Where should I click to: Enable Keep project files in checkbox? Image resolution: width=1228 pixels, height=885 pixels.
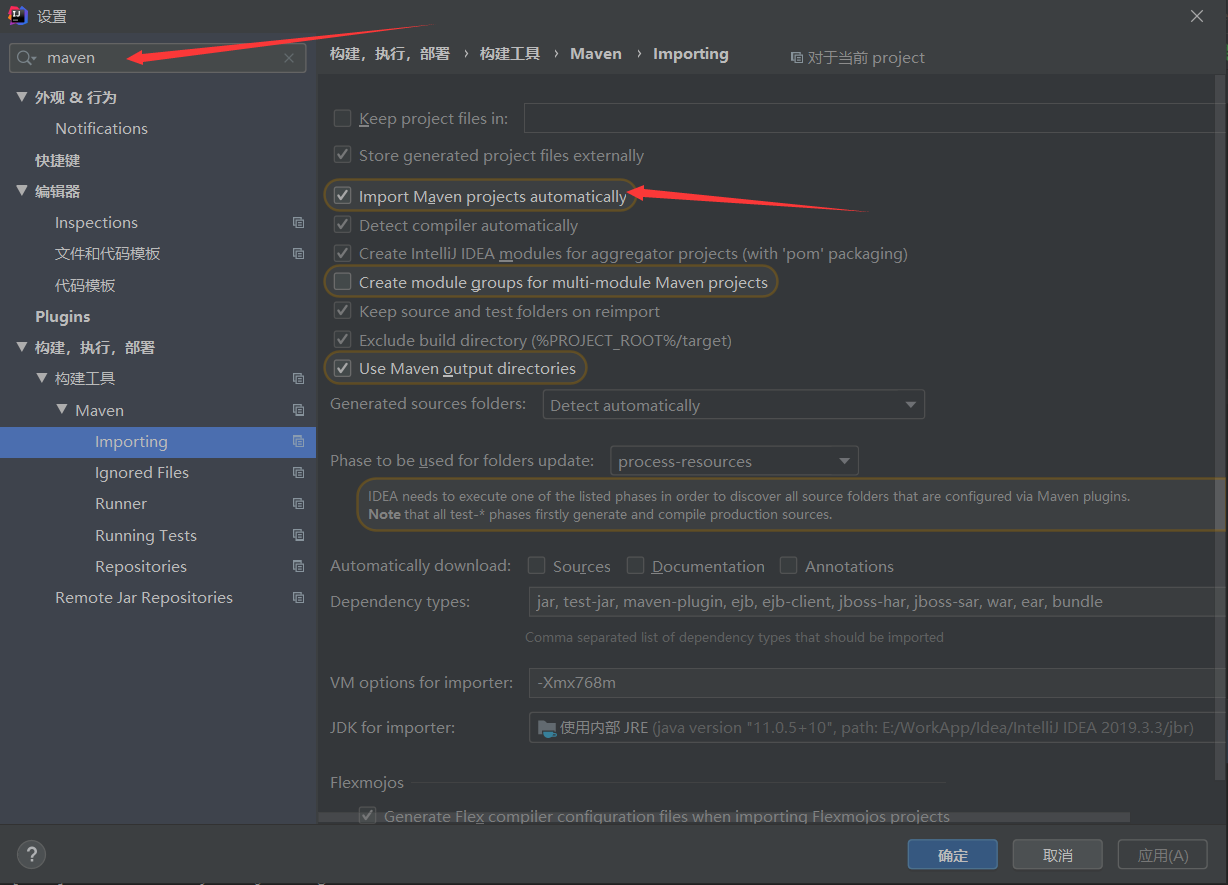coord(342,118)
